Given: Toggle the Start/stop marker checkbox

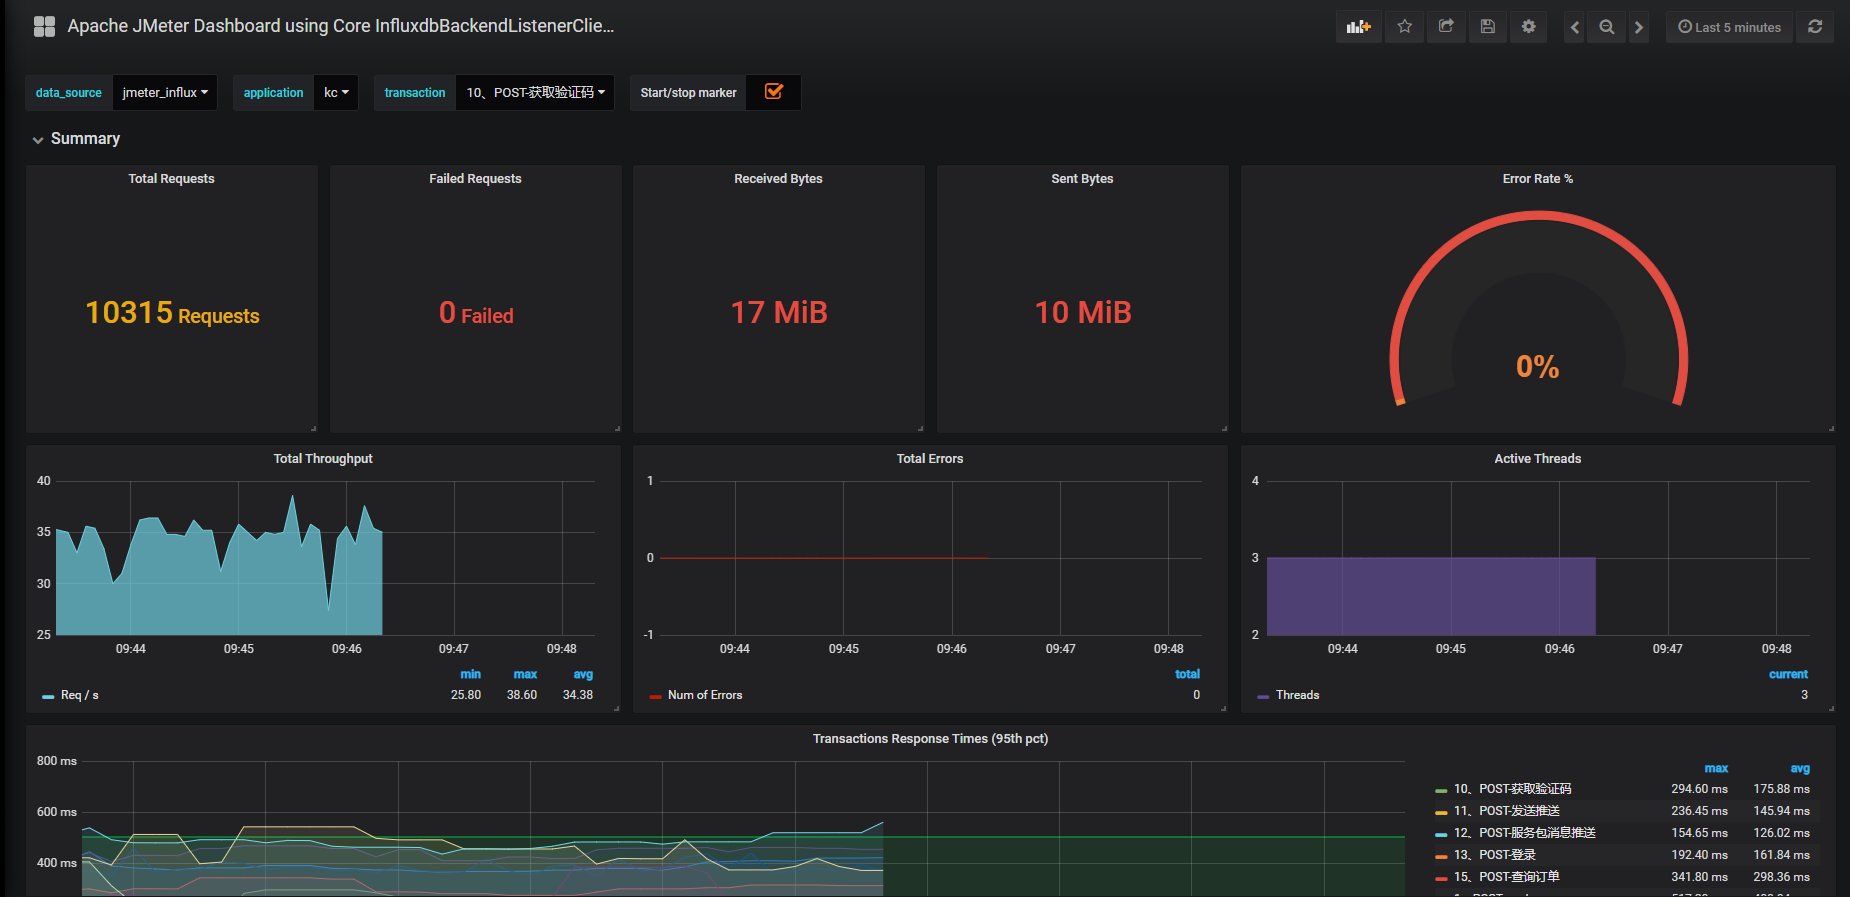Looking at the screenshot, I should (x=774, y=92).
